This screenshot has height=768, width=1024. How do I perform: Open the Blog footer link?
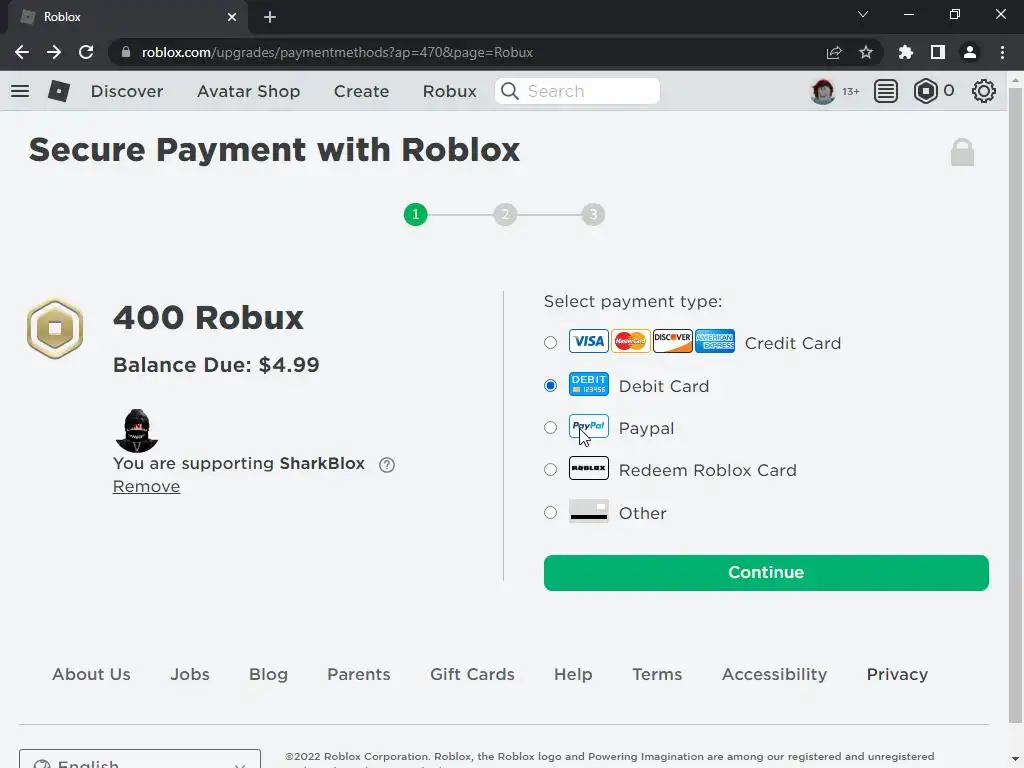coord(268,674)
